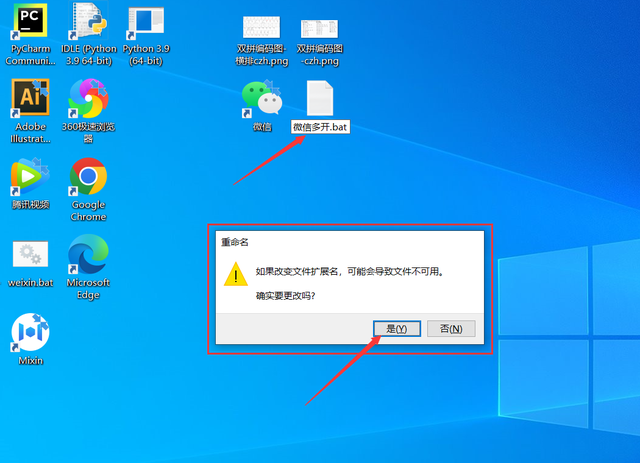Select the 微信 WeChat desktop shortcut
This screenshot has width=640, height=463.
click(262, 99)
